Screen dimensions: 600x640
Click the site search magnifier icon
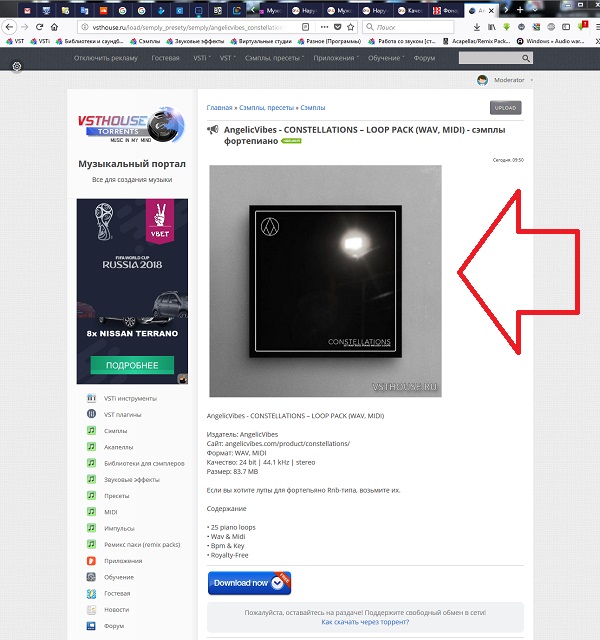tap(526, 58)
